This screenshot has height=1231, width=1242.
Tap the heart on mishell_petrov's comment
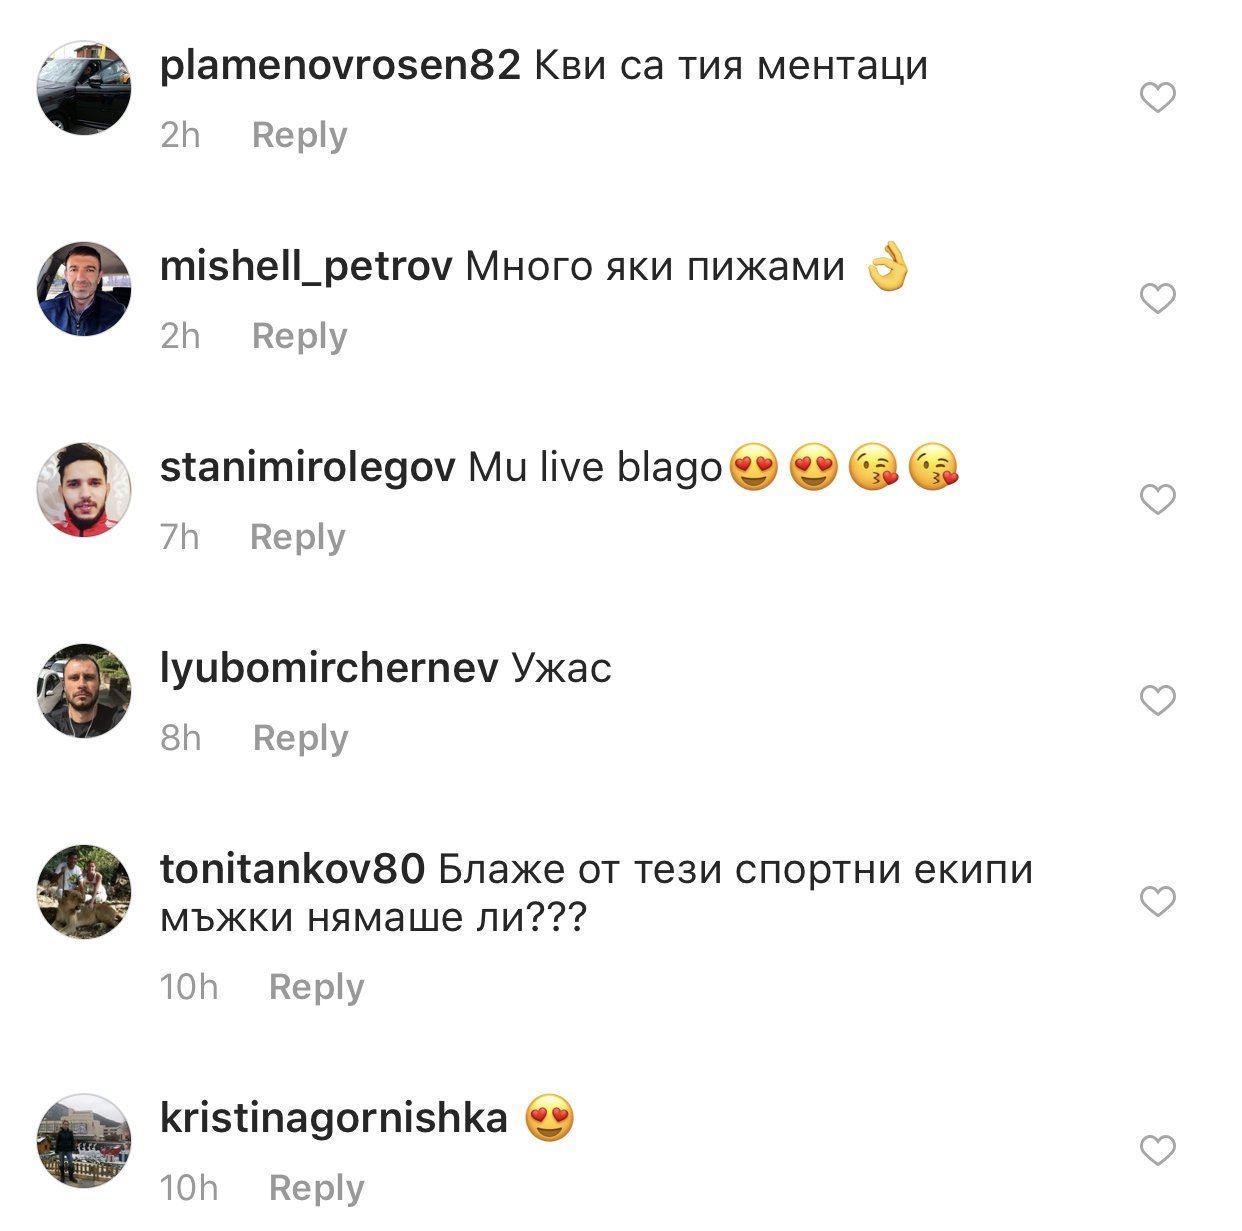tap(1158, 299)
